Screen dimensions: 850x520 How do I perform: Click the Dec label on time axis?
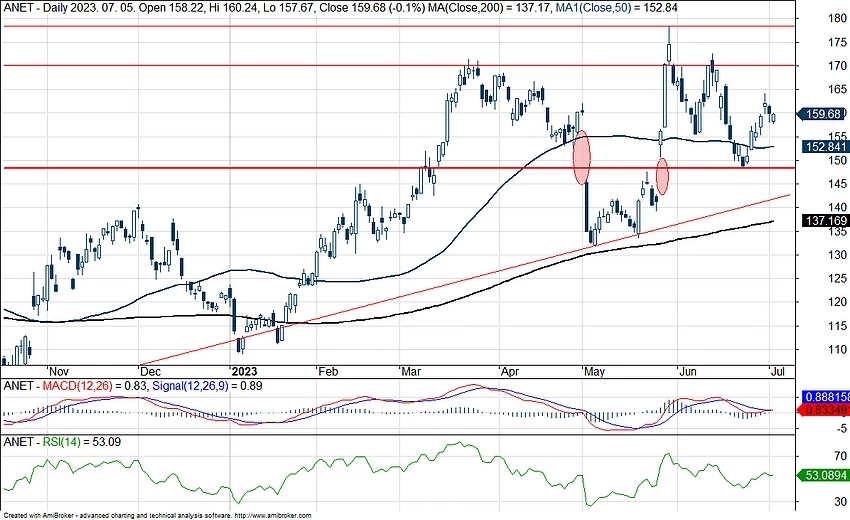click(x=150, y=371)
